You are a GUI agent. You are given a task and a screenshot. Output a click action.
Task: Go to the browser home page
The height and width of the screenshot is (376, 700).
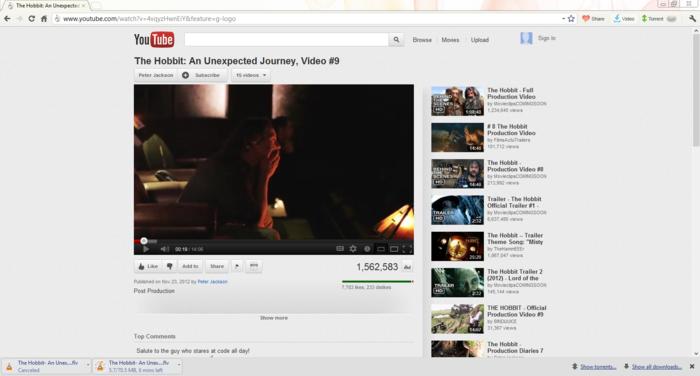point(44,19)
